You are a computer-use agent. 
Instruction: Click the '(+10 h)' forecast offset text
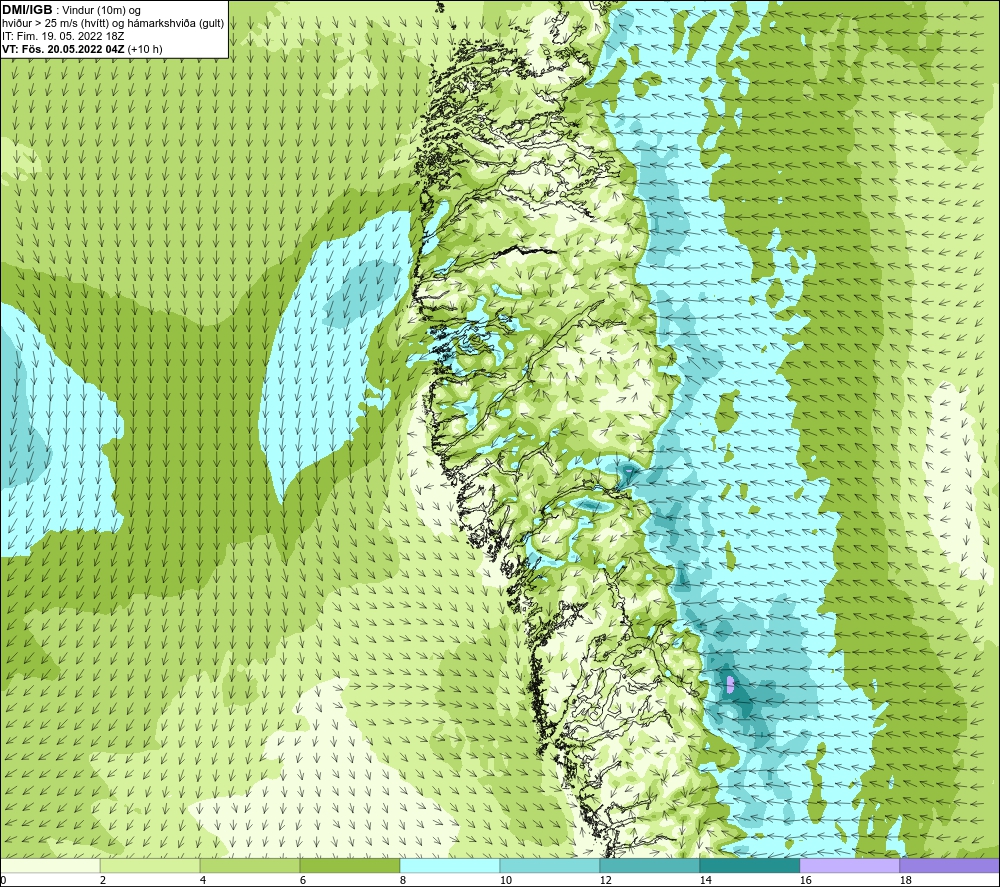coord(145,49)
